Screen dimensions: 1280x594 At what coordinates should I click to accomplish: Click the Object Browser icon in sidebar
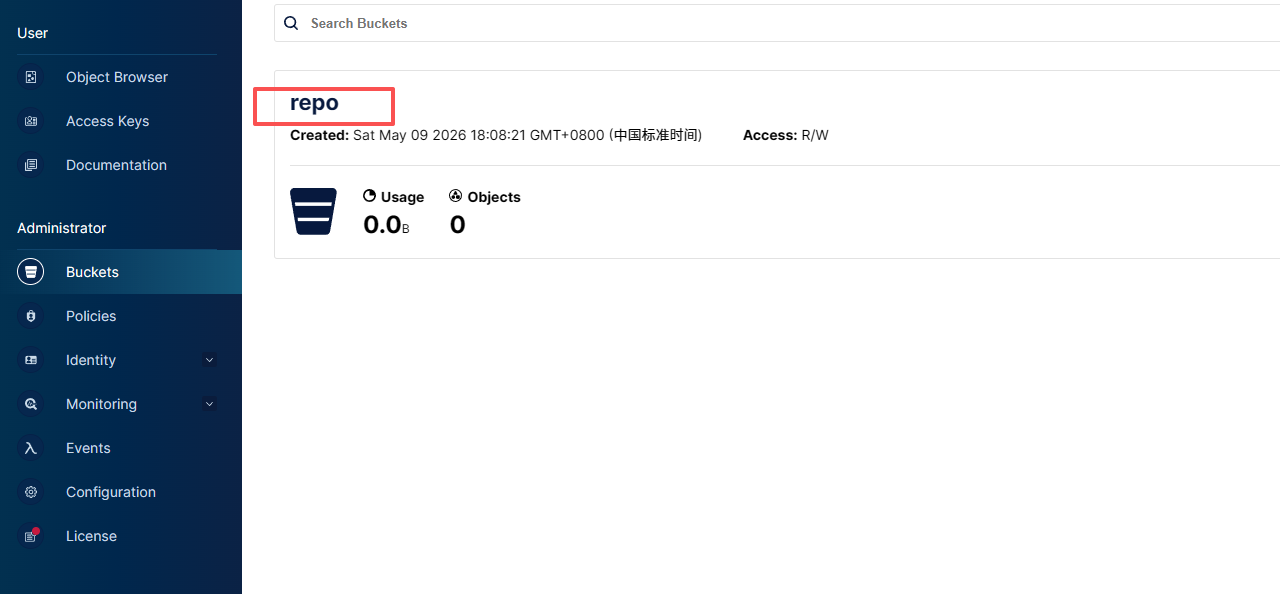point(31,77)
